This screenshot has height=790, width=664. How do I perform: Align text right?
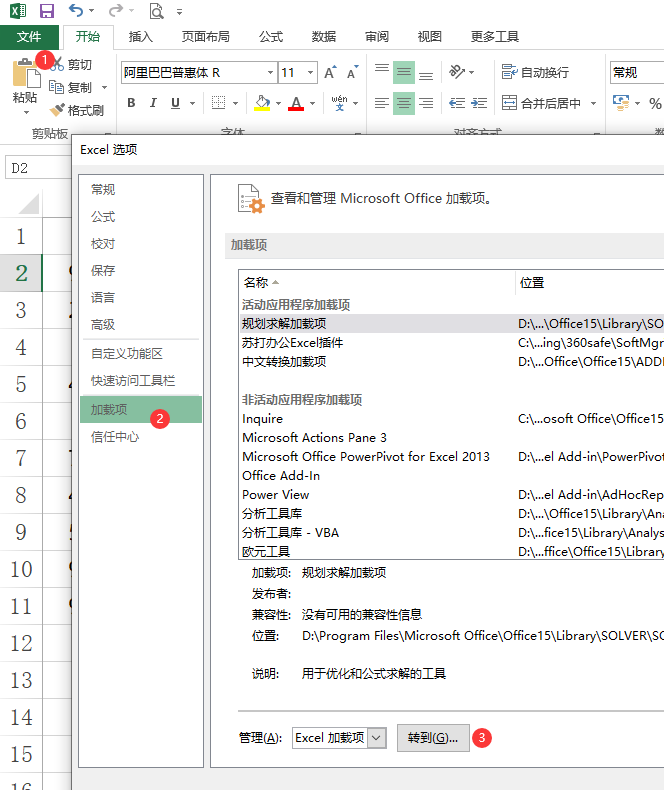426,103
